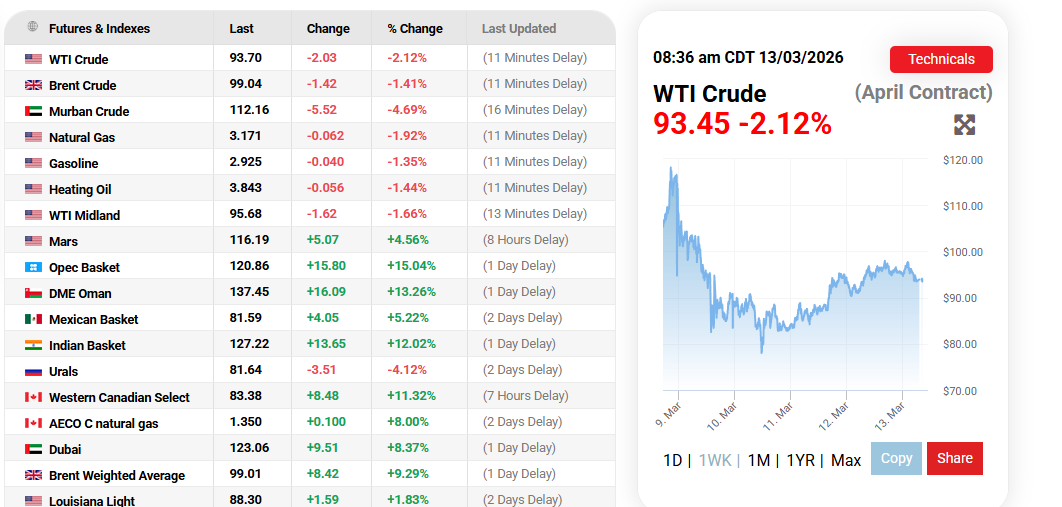Click the globe icon beside Futures & Indexes

point(33,28)
